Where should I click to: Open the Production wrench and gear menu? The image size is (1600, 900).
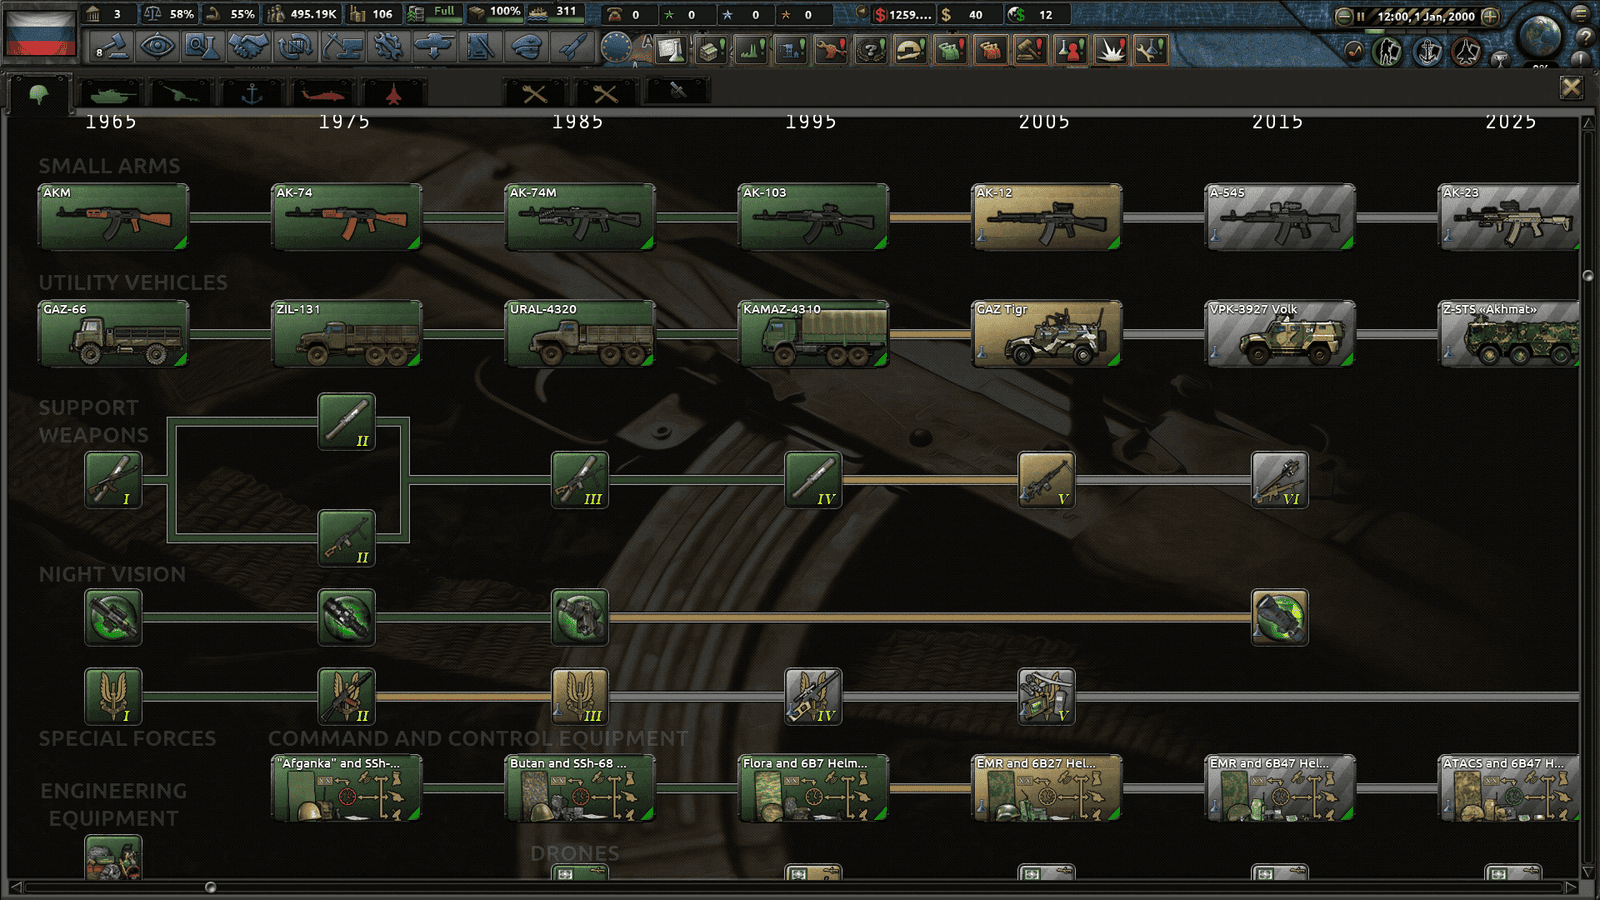pos(387,46)
